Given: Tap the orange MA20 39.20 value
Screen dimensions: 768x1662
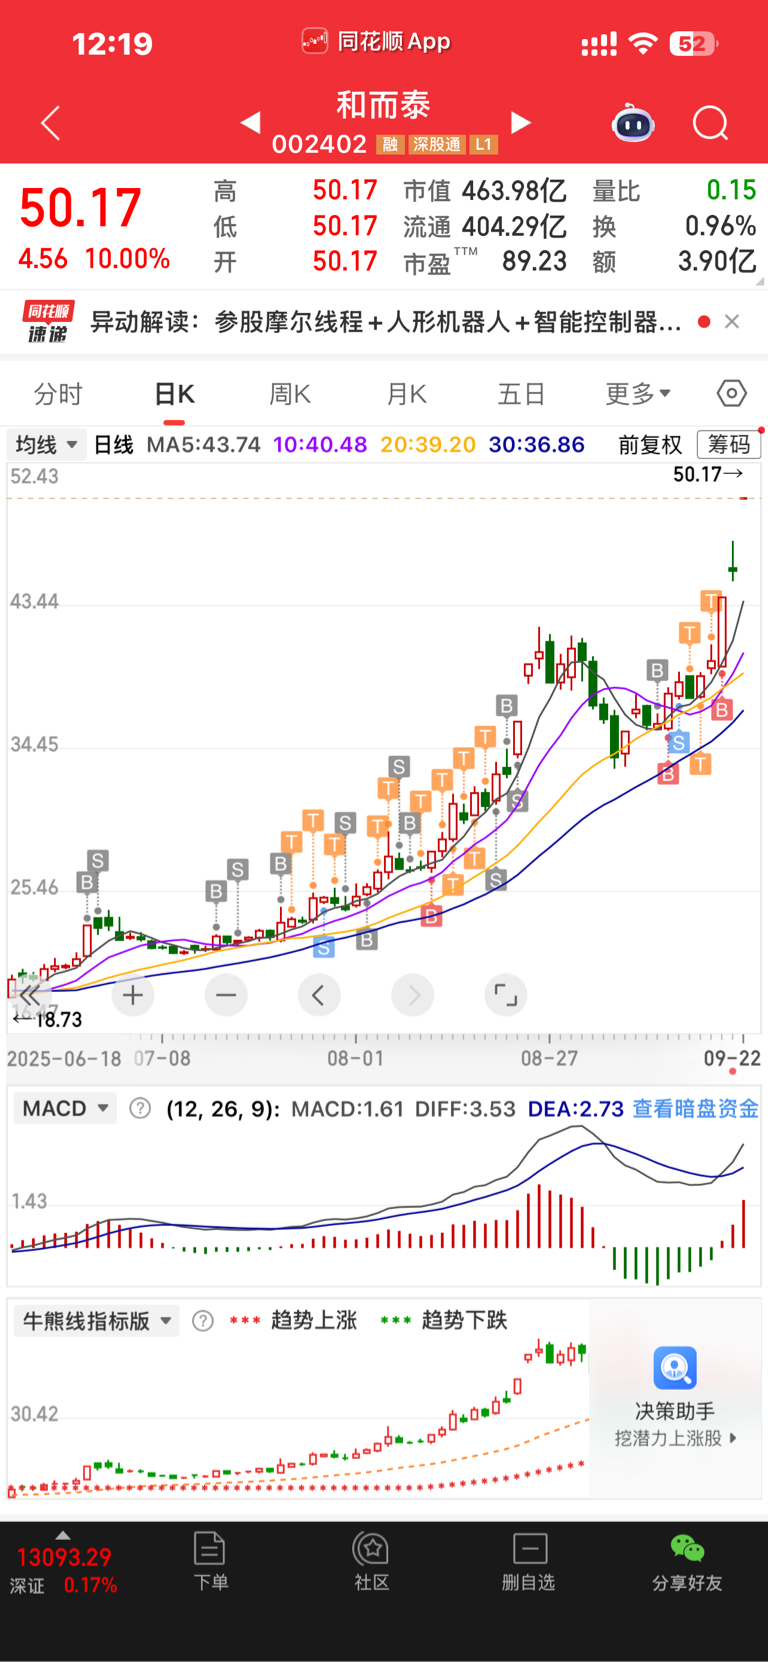Looking at the screenshot, I should (x=428, y=444).
